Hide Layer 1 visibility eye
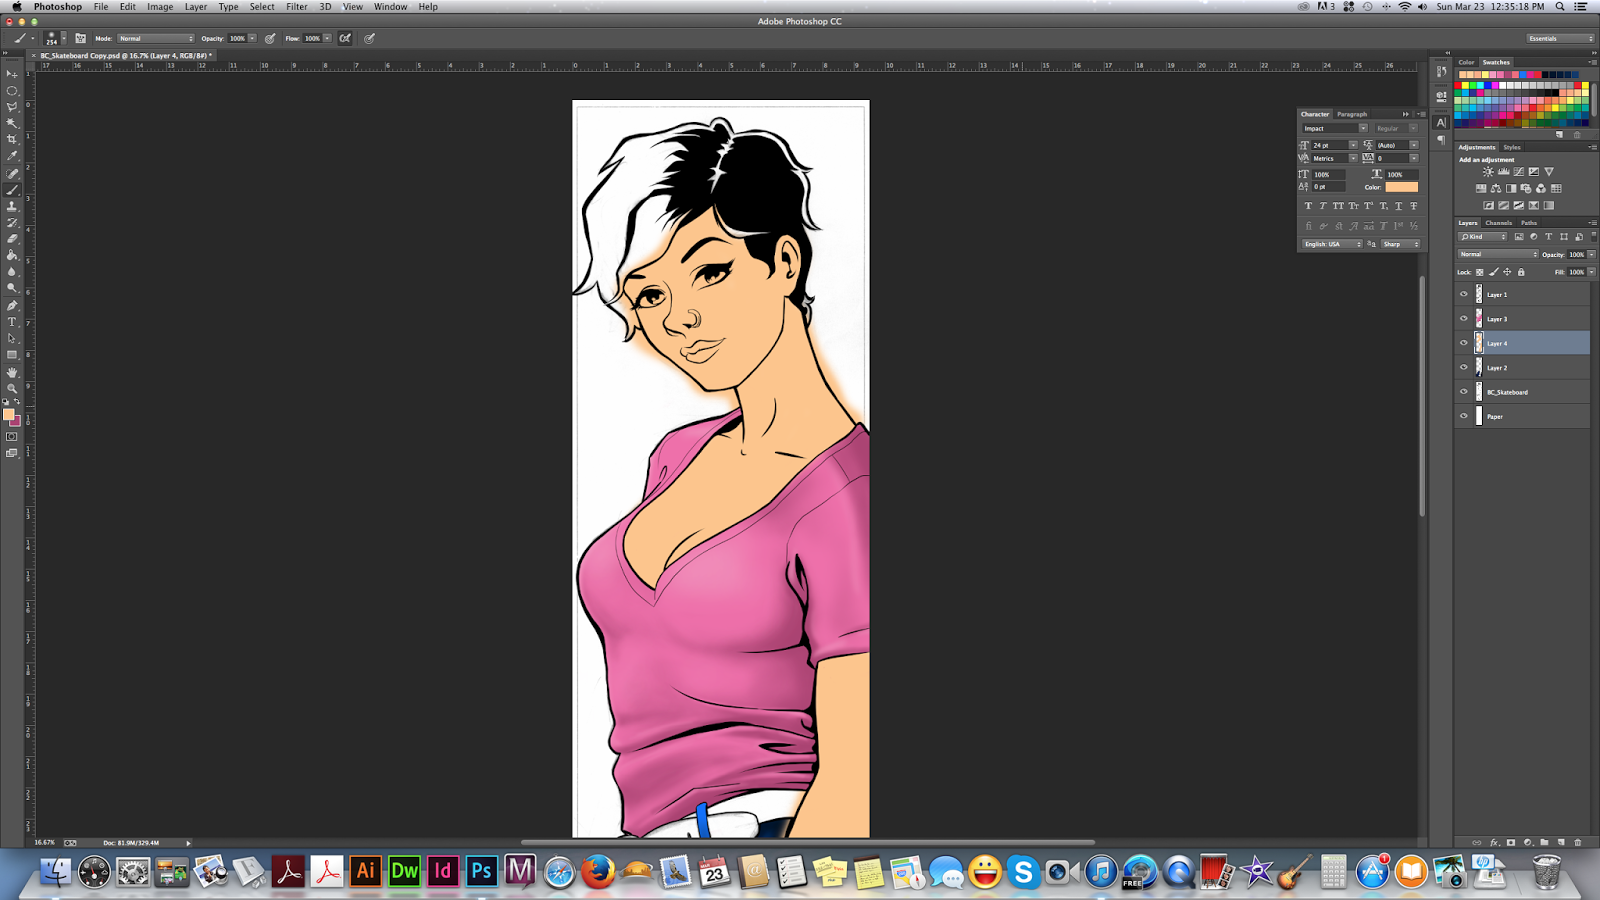 (x=1464, y=294)
